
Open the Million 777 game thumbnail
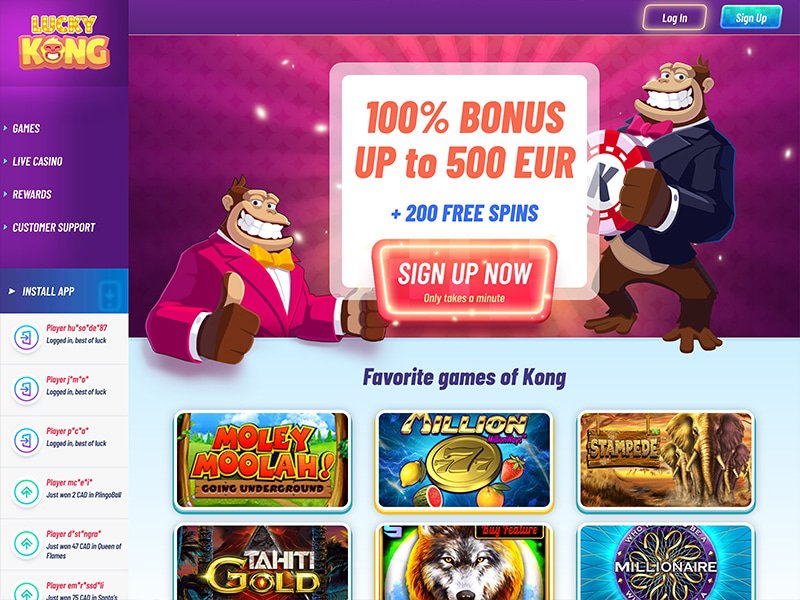click(464, 461)
